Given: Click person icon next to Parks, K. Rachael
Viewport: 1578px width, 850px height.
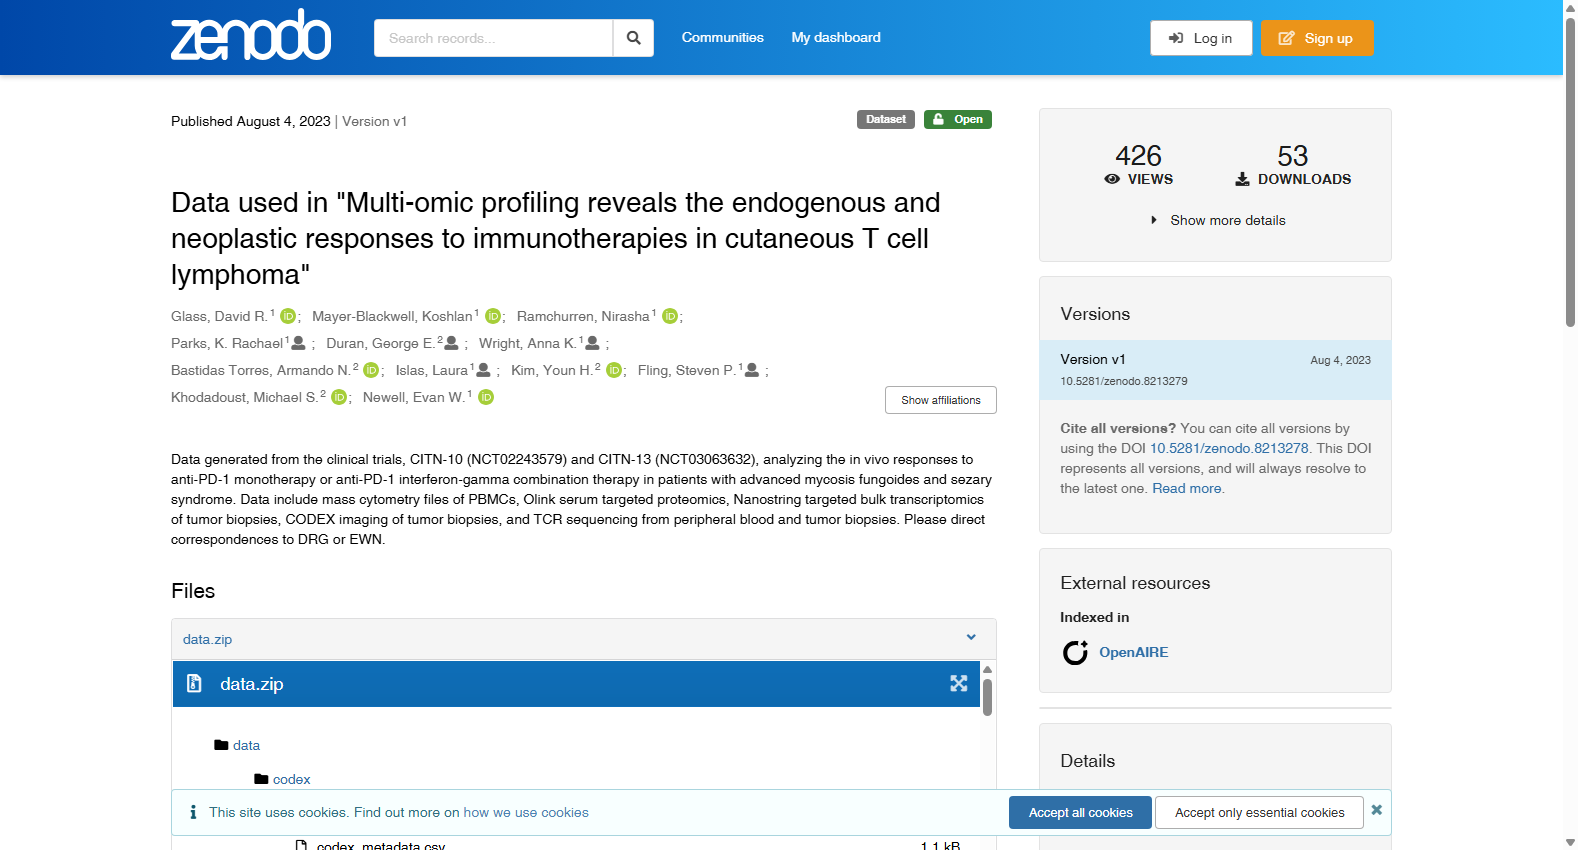Looking at the screenshot, I should pos(298,343).
